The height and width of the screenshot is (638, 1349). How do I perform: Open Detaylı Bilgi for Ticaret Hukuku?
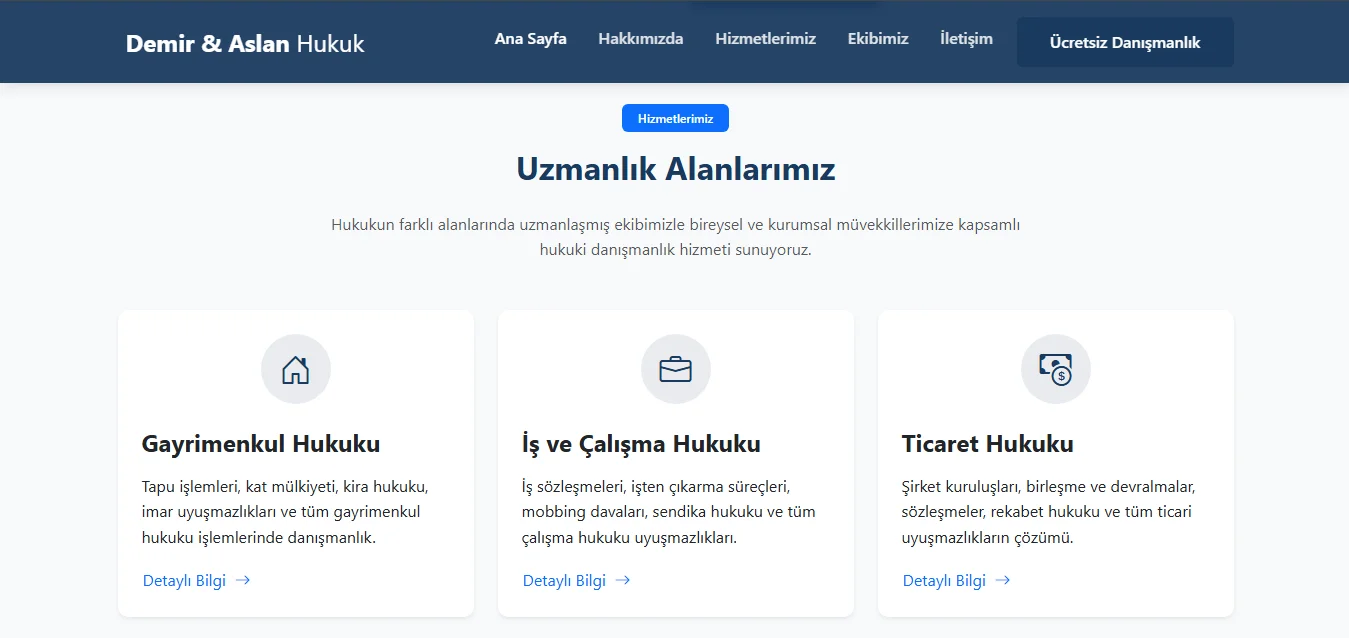(943, 580)
